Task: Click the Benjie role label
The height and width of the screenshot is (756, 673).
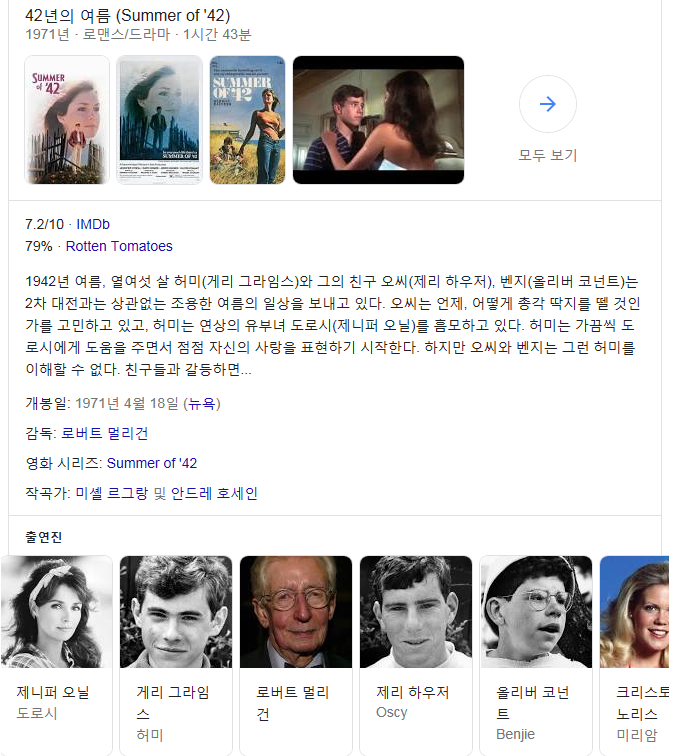Action: (x=515, y=734)
